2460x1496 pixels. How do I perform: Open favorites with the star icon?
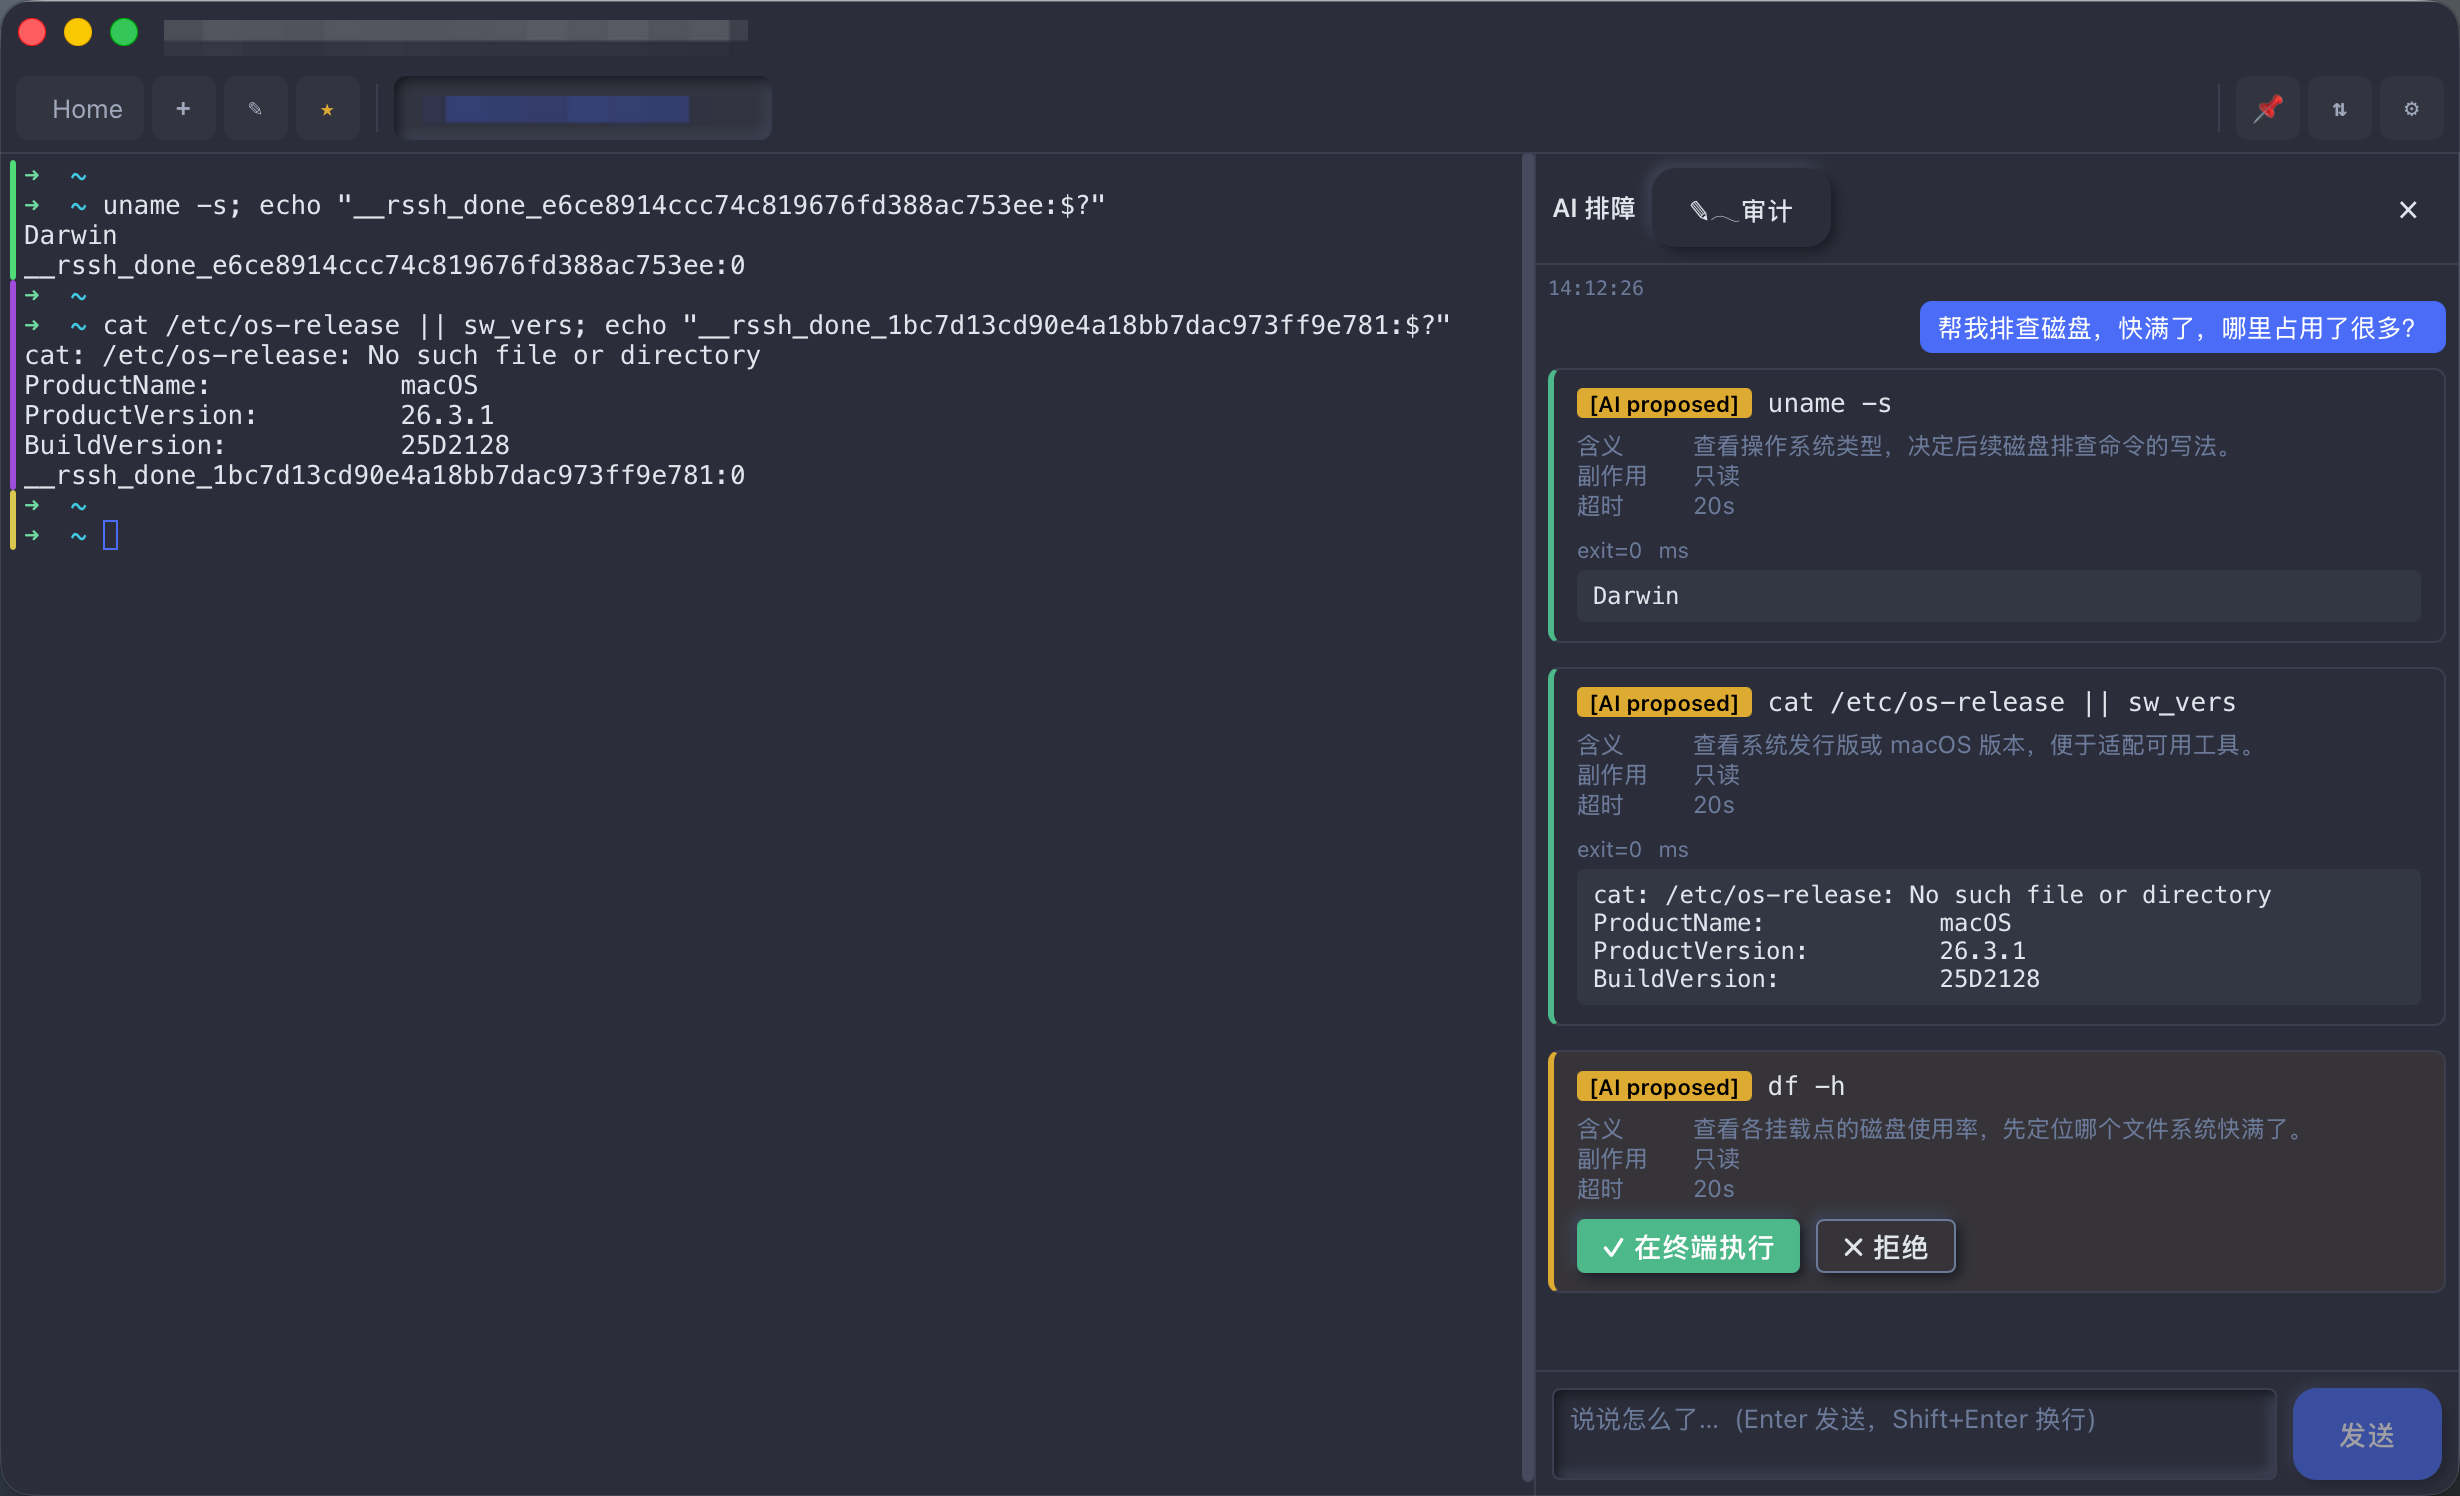tap(327, 109)
